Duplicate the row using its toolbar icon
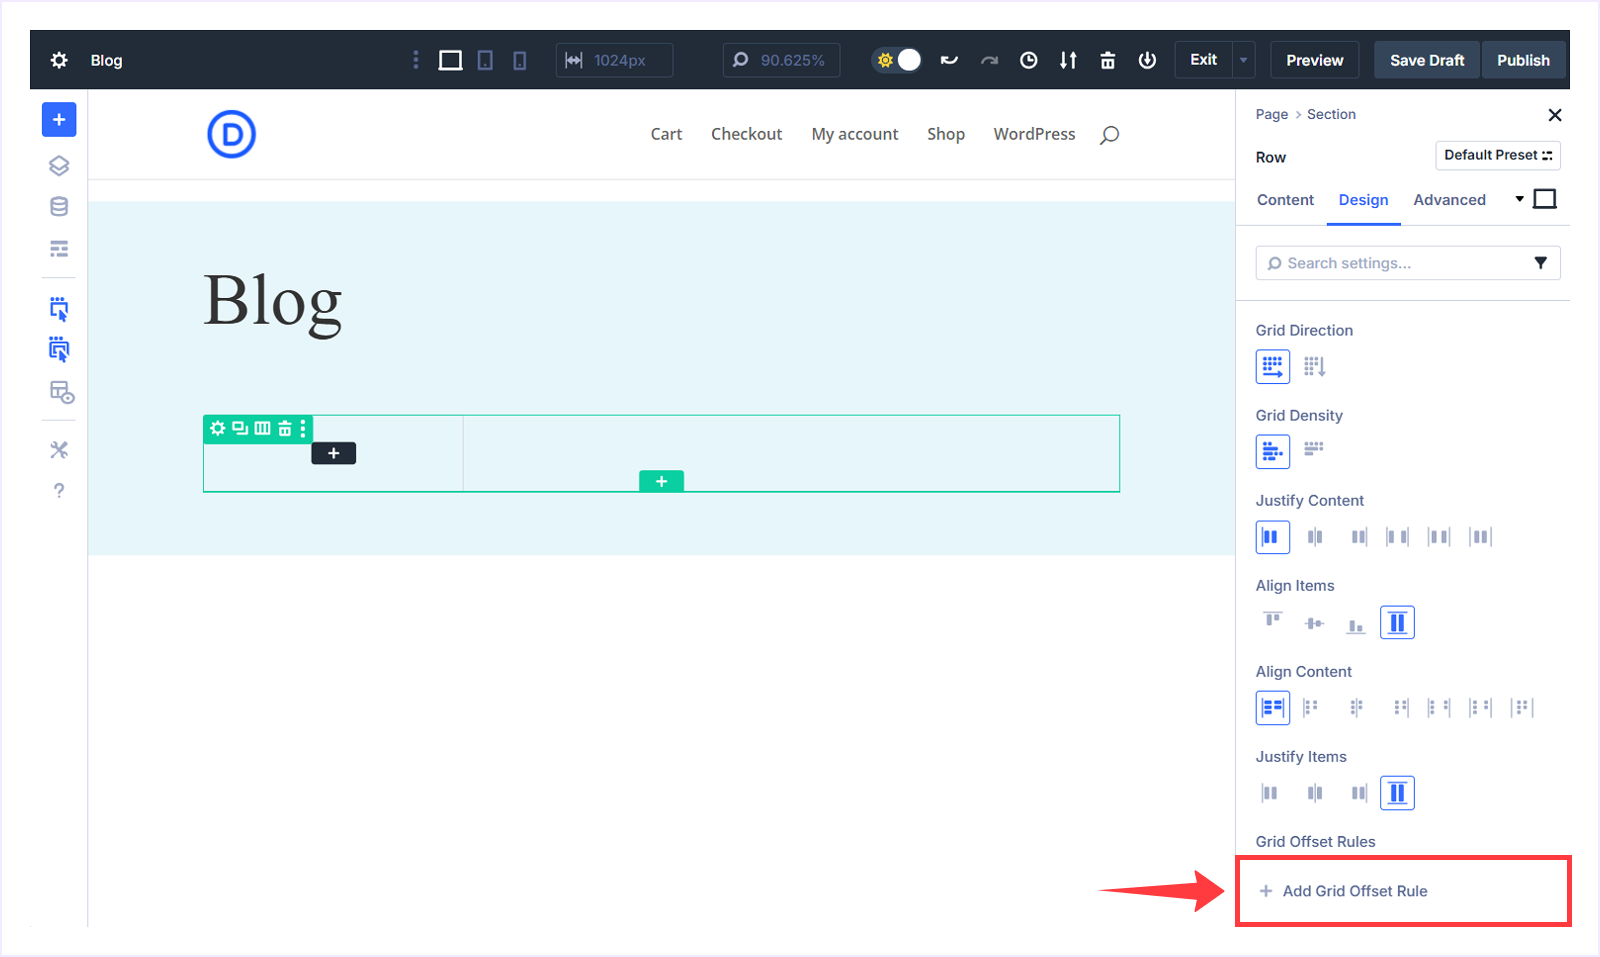The image size is (1600, 957). pos(239,429)
